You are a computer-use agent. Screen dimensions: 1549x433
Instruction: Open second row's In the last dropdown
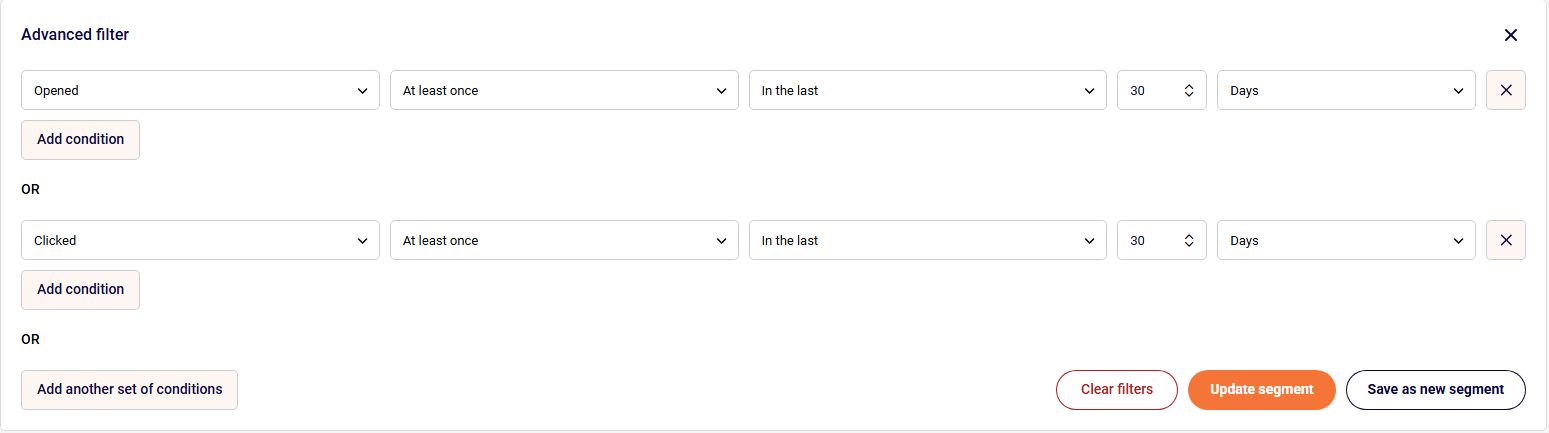click(927, 240)
